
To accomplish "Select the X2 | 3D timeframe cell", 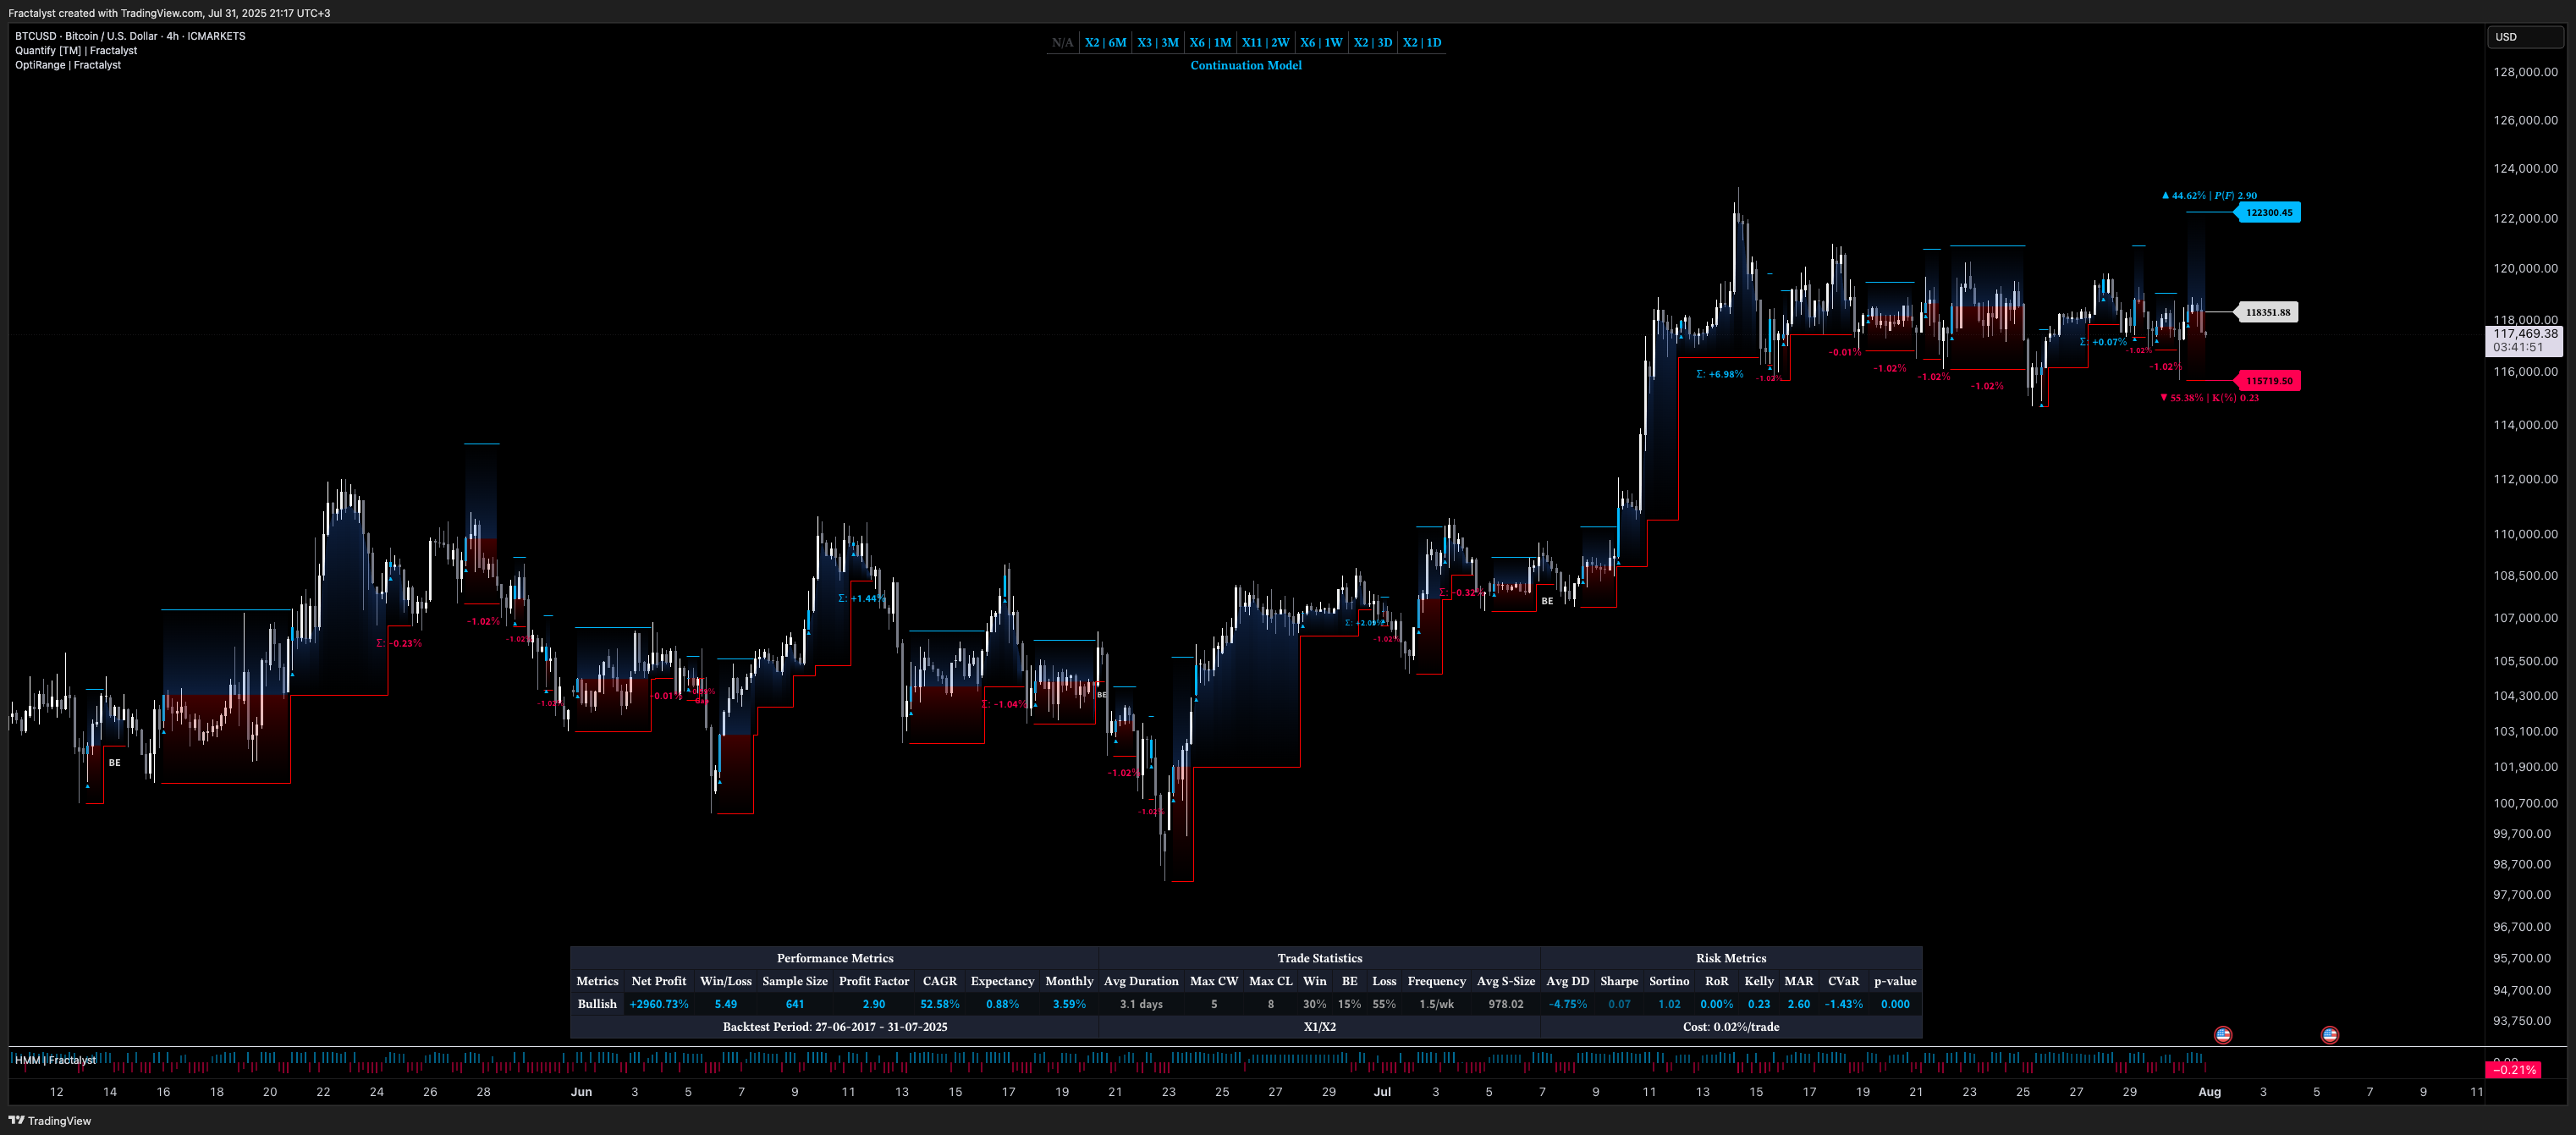I will click(x=1372, y=43).
